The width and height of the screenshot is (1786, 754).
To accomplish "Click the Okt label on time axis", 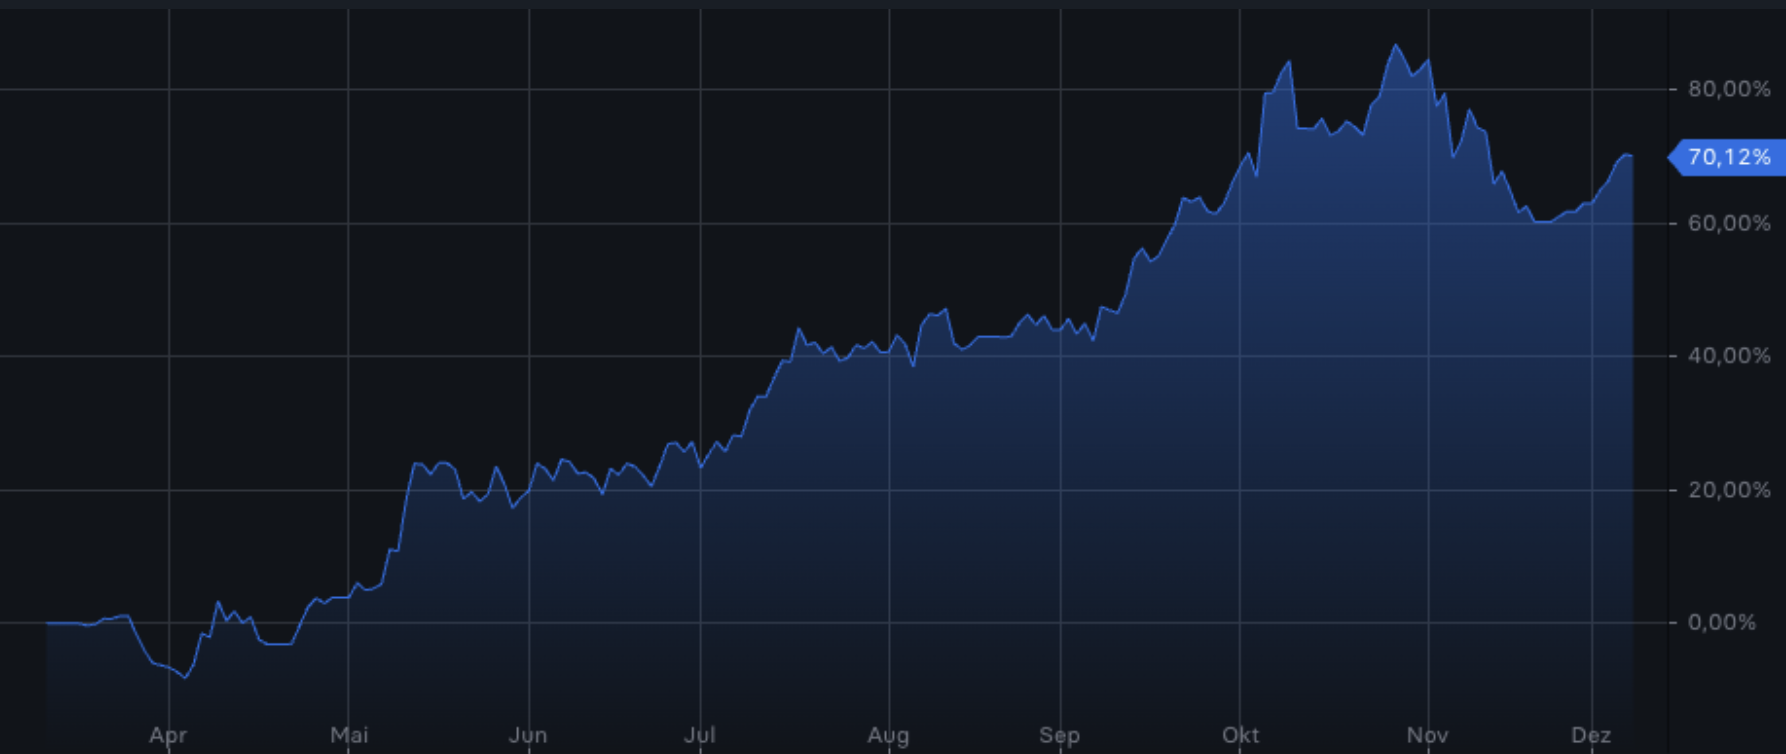I will 1240,736.
